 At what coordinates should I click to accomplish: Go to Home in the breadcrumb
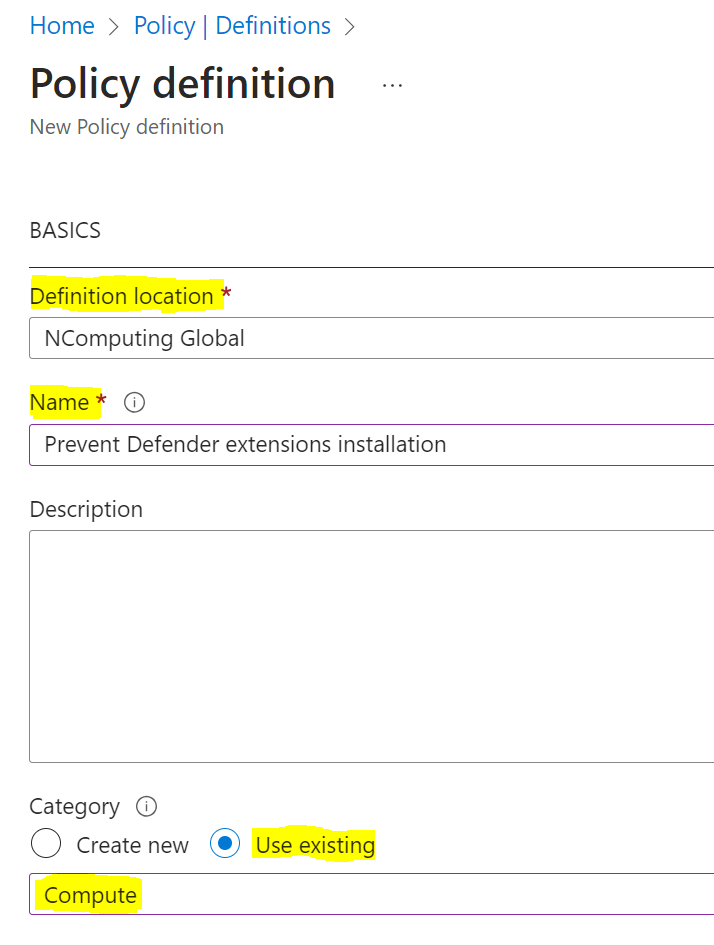point(62,26)
